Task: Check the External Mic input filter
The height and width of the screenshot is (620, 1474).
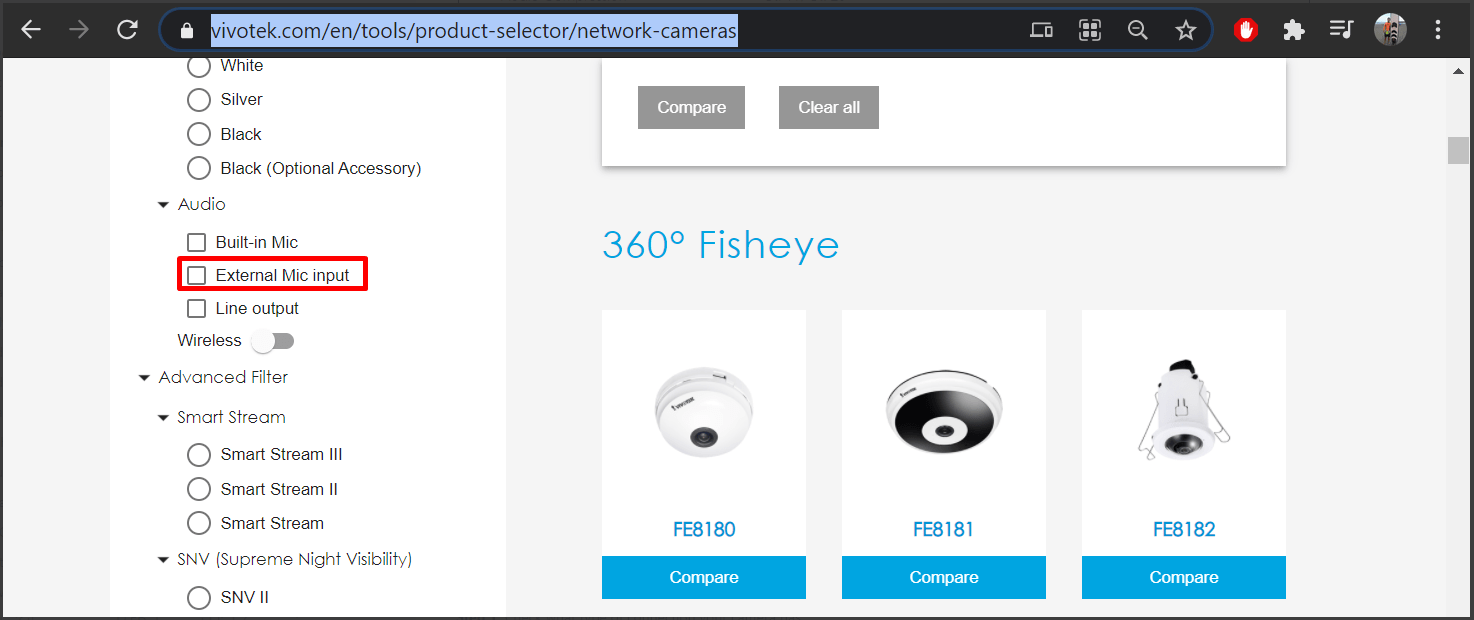Action: pos(195,274)
